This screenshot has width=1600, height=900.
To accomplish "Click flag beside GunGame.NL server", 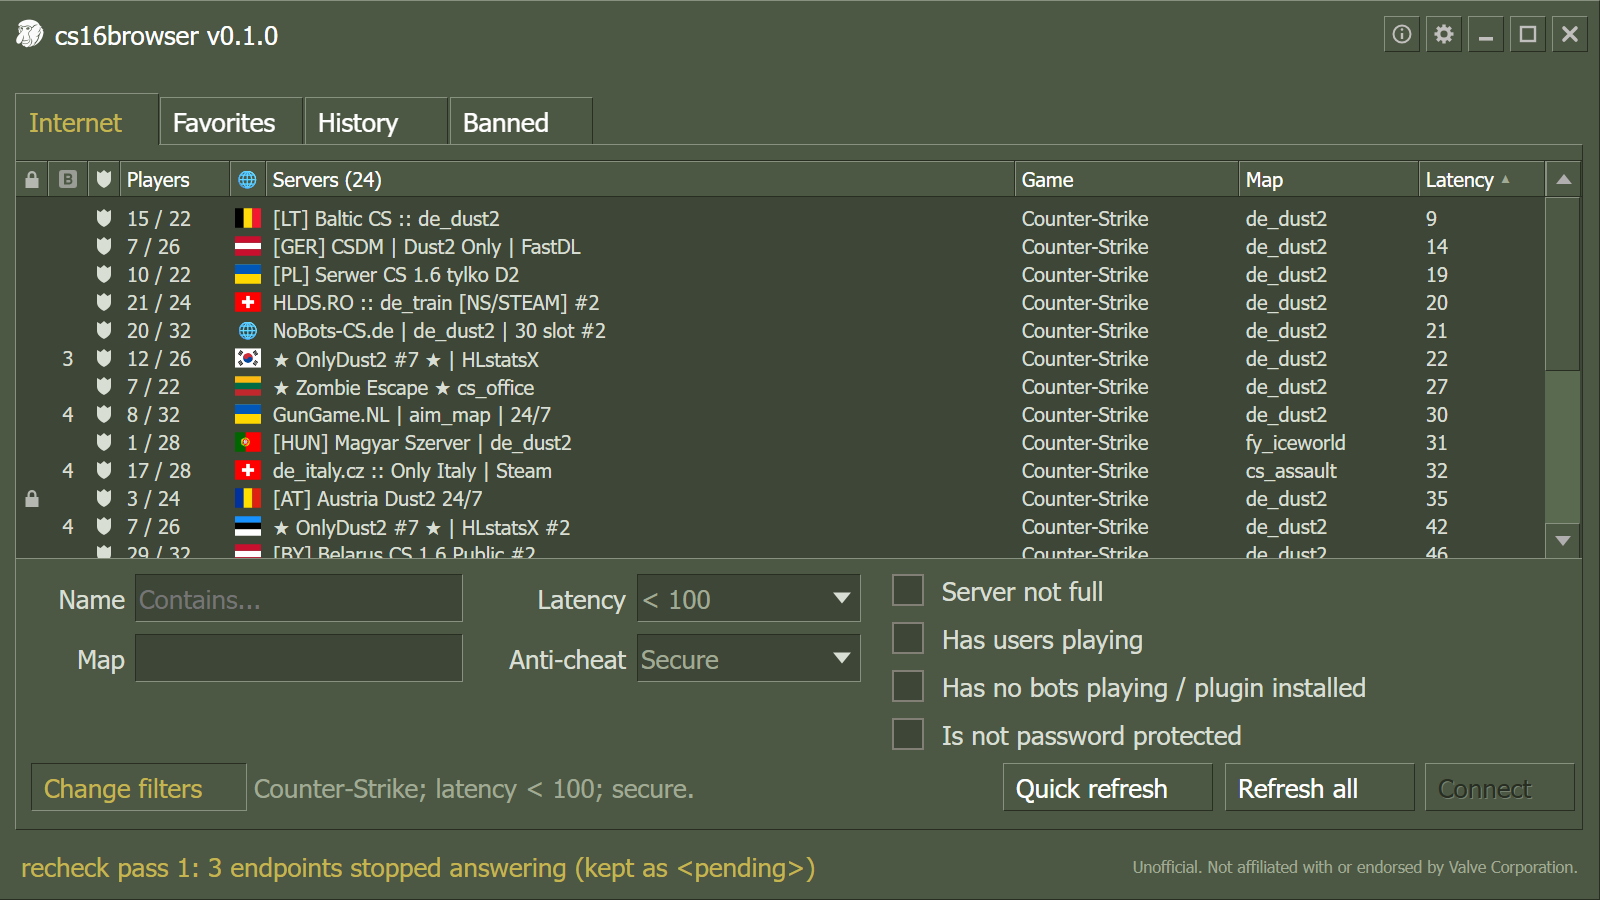I will [x=248, y=414].
